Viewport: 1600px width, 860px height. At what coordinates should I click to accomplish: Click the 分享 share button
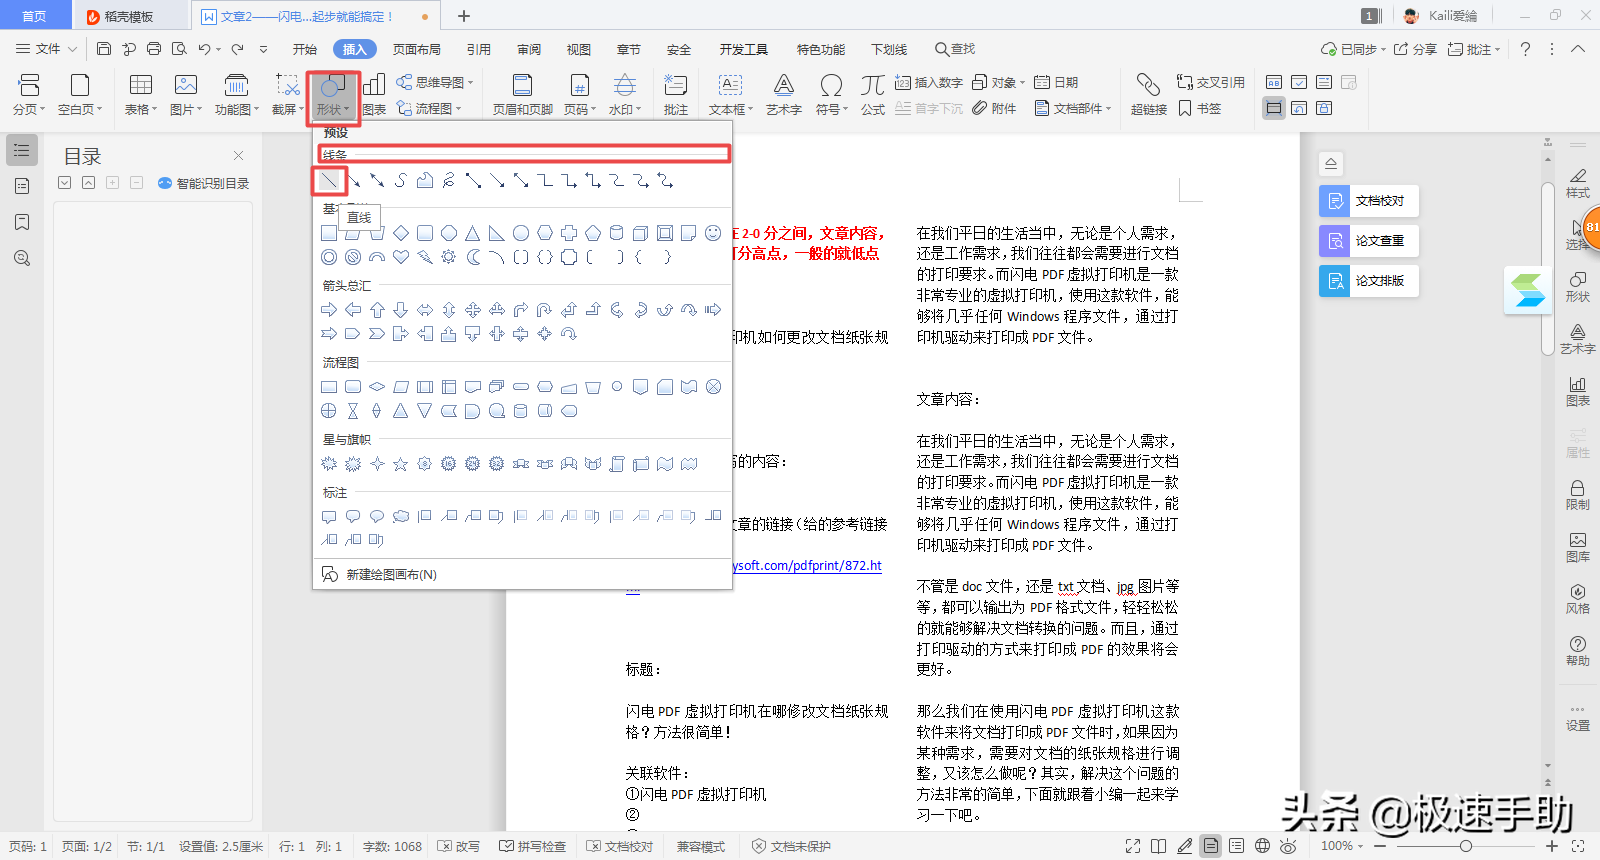1416,49
